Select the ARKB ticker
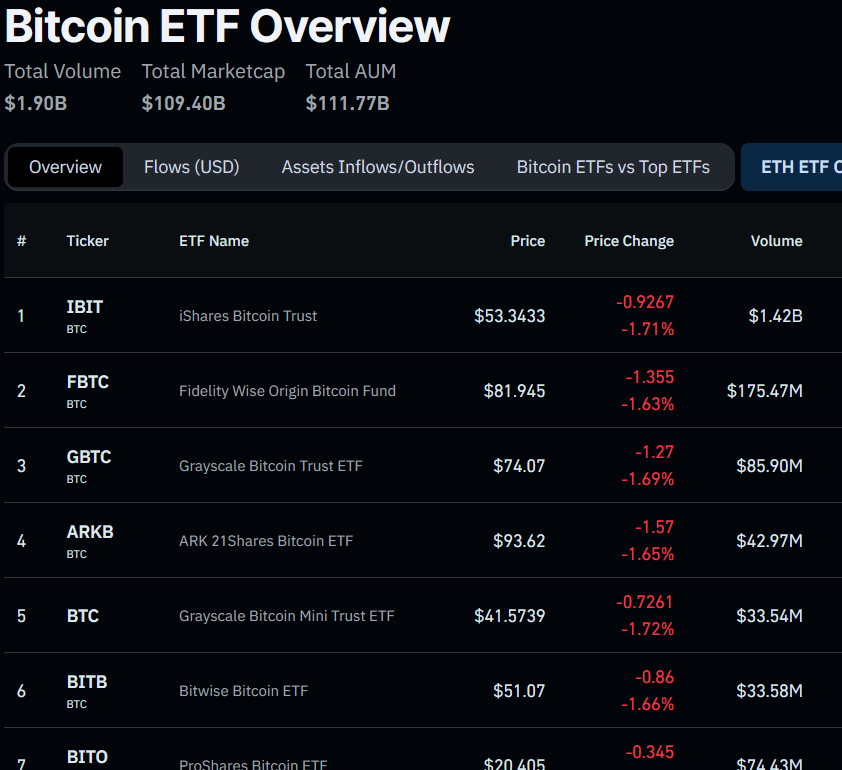 [x=90, y=533]
